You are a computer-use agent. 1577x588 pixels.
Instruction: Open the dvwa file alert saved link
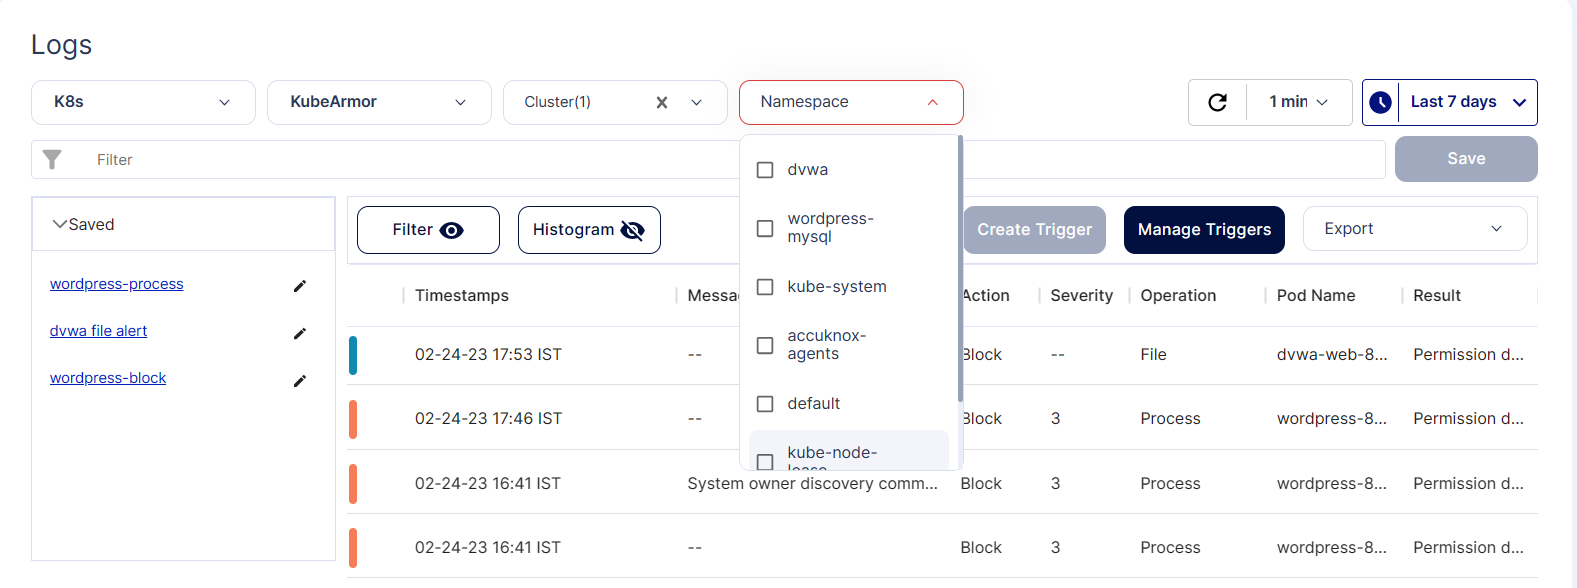pos(98,331)
